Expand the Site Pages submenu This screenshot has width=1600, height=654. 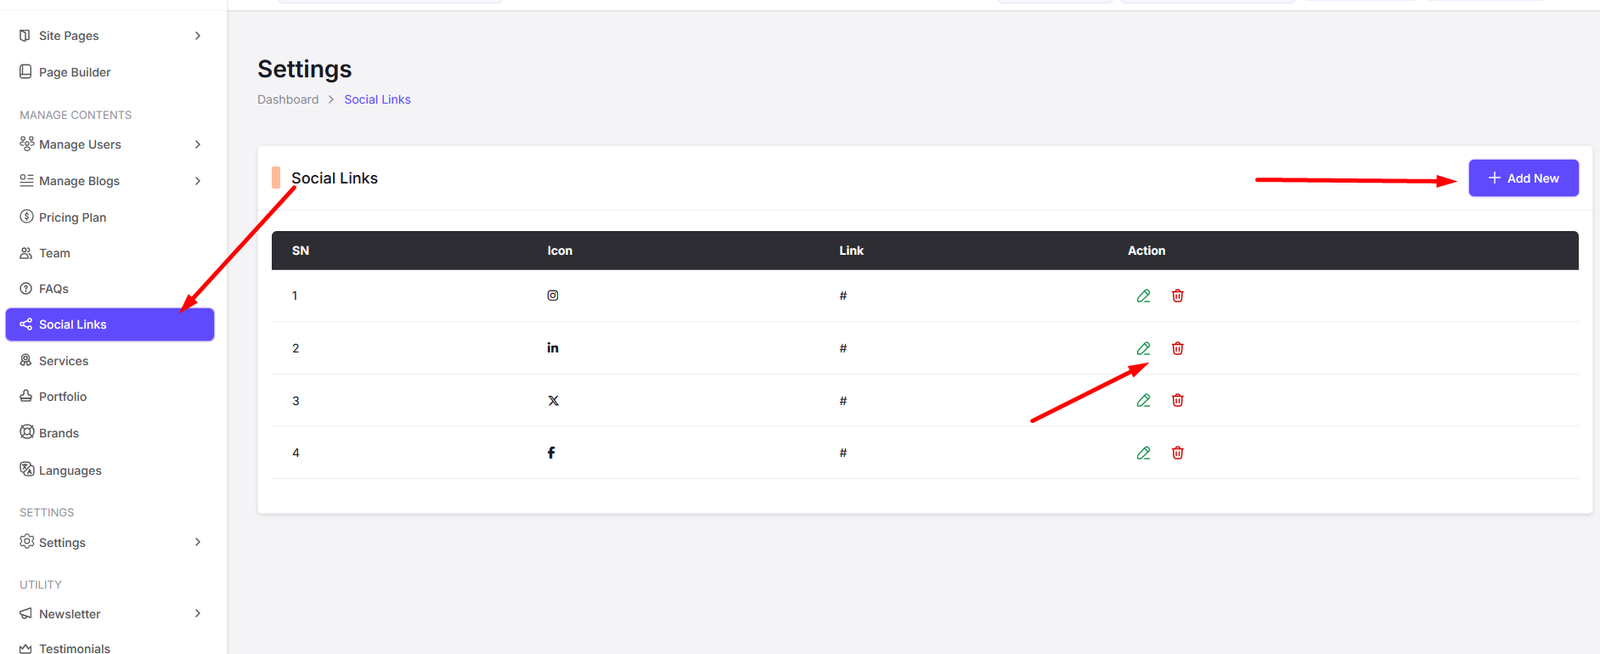(x=198, y=36)
